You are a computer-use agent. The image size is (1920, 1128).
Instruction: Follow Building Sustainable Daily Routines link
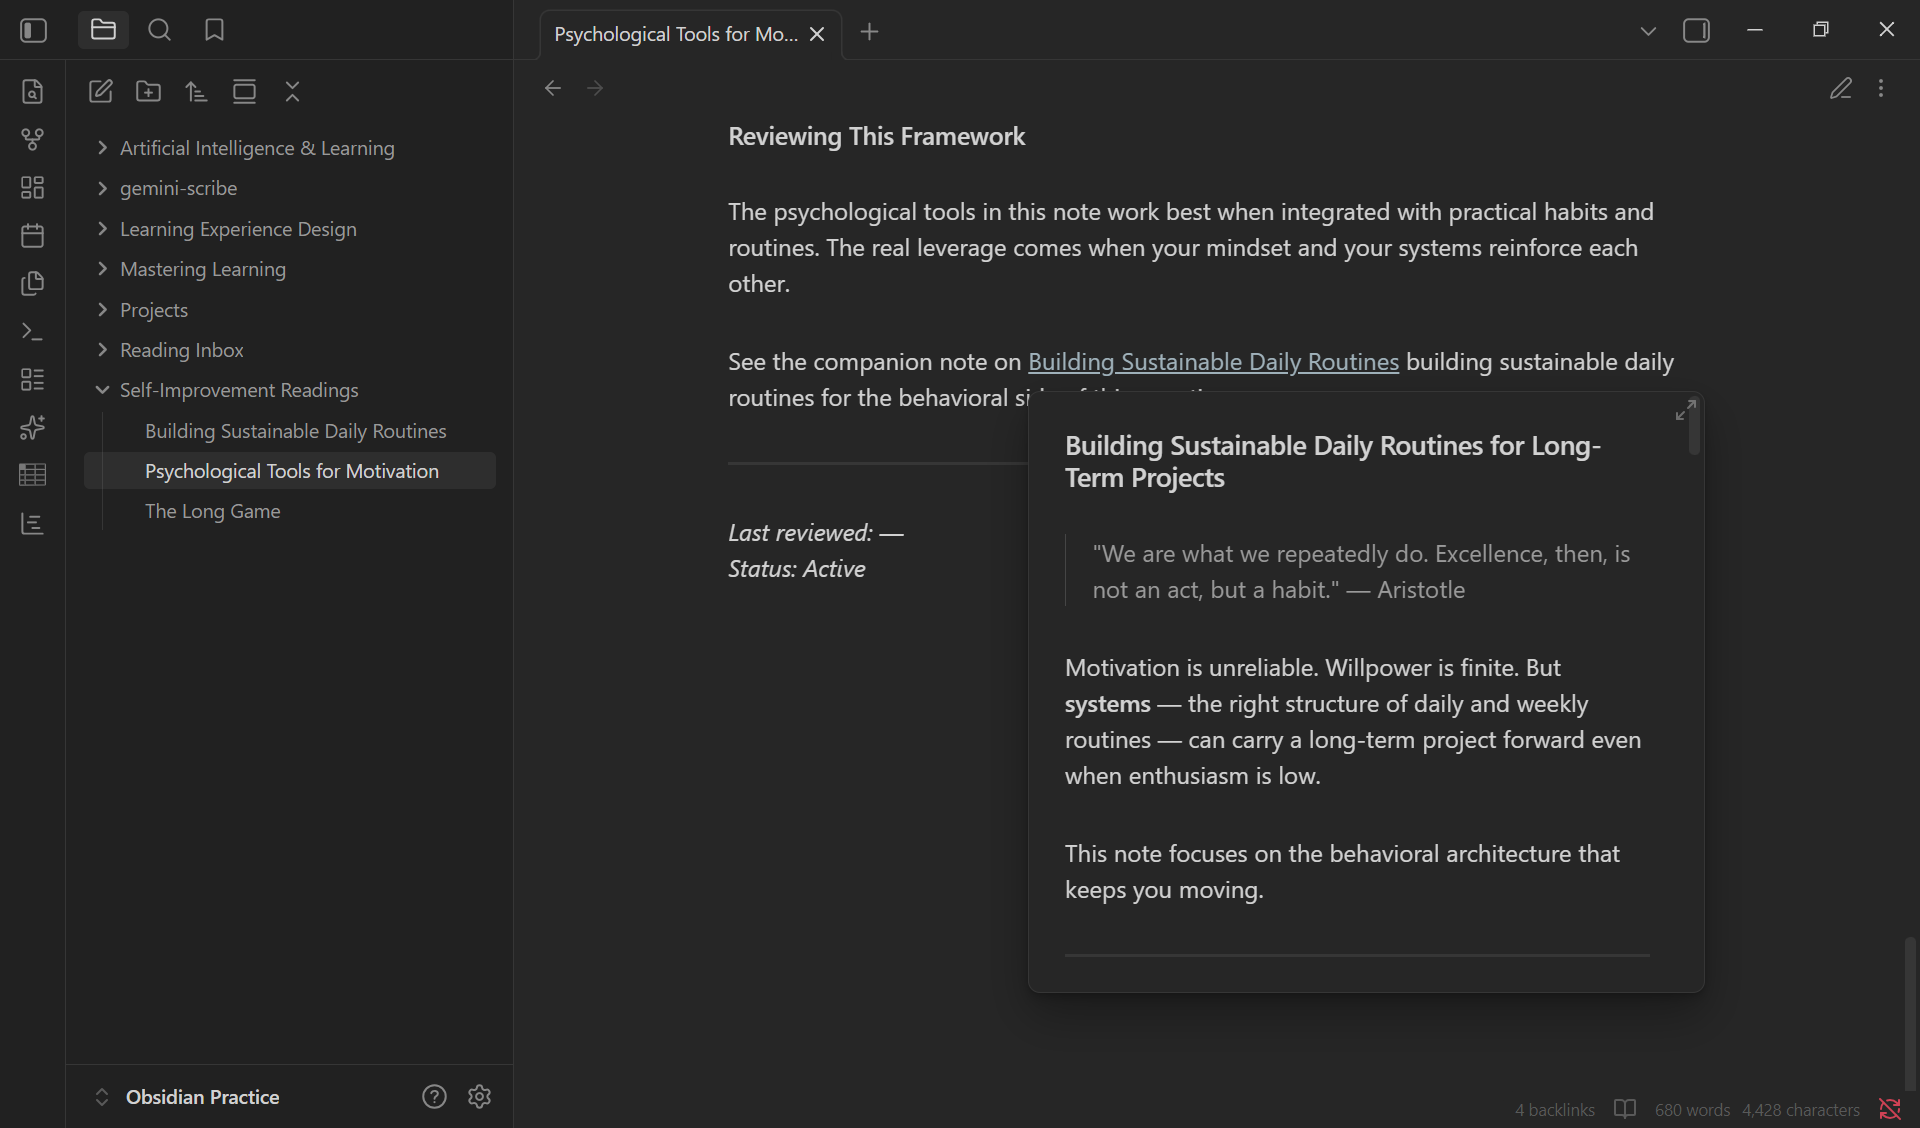coord(1213,361)
